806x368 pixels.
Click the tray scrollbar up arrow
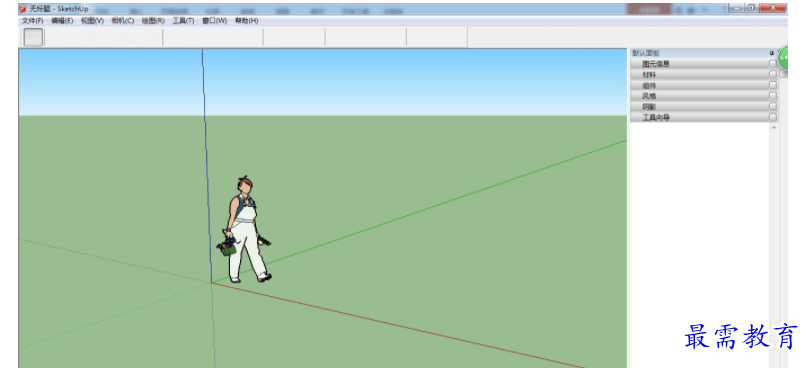coord(775,127)
